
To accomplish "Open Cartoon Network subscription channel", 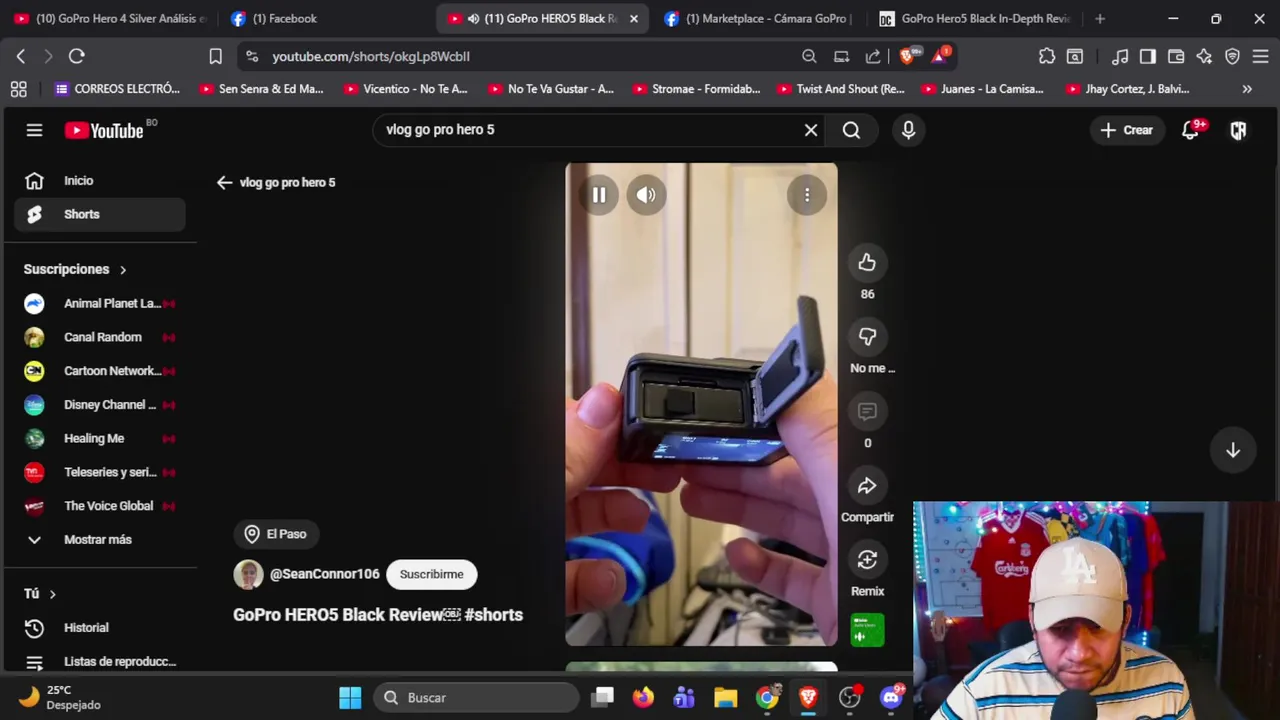I will (x=100, y=371).
